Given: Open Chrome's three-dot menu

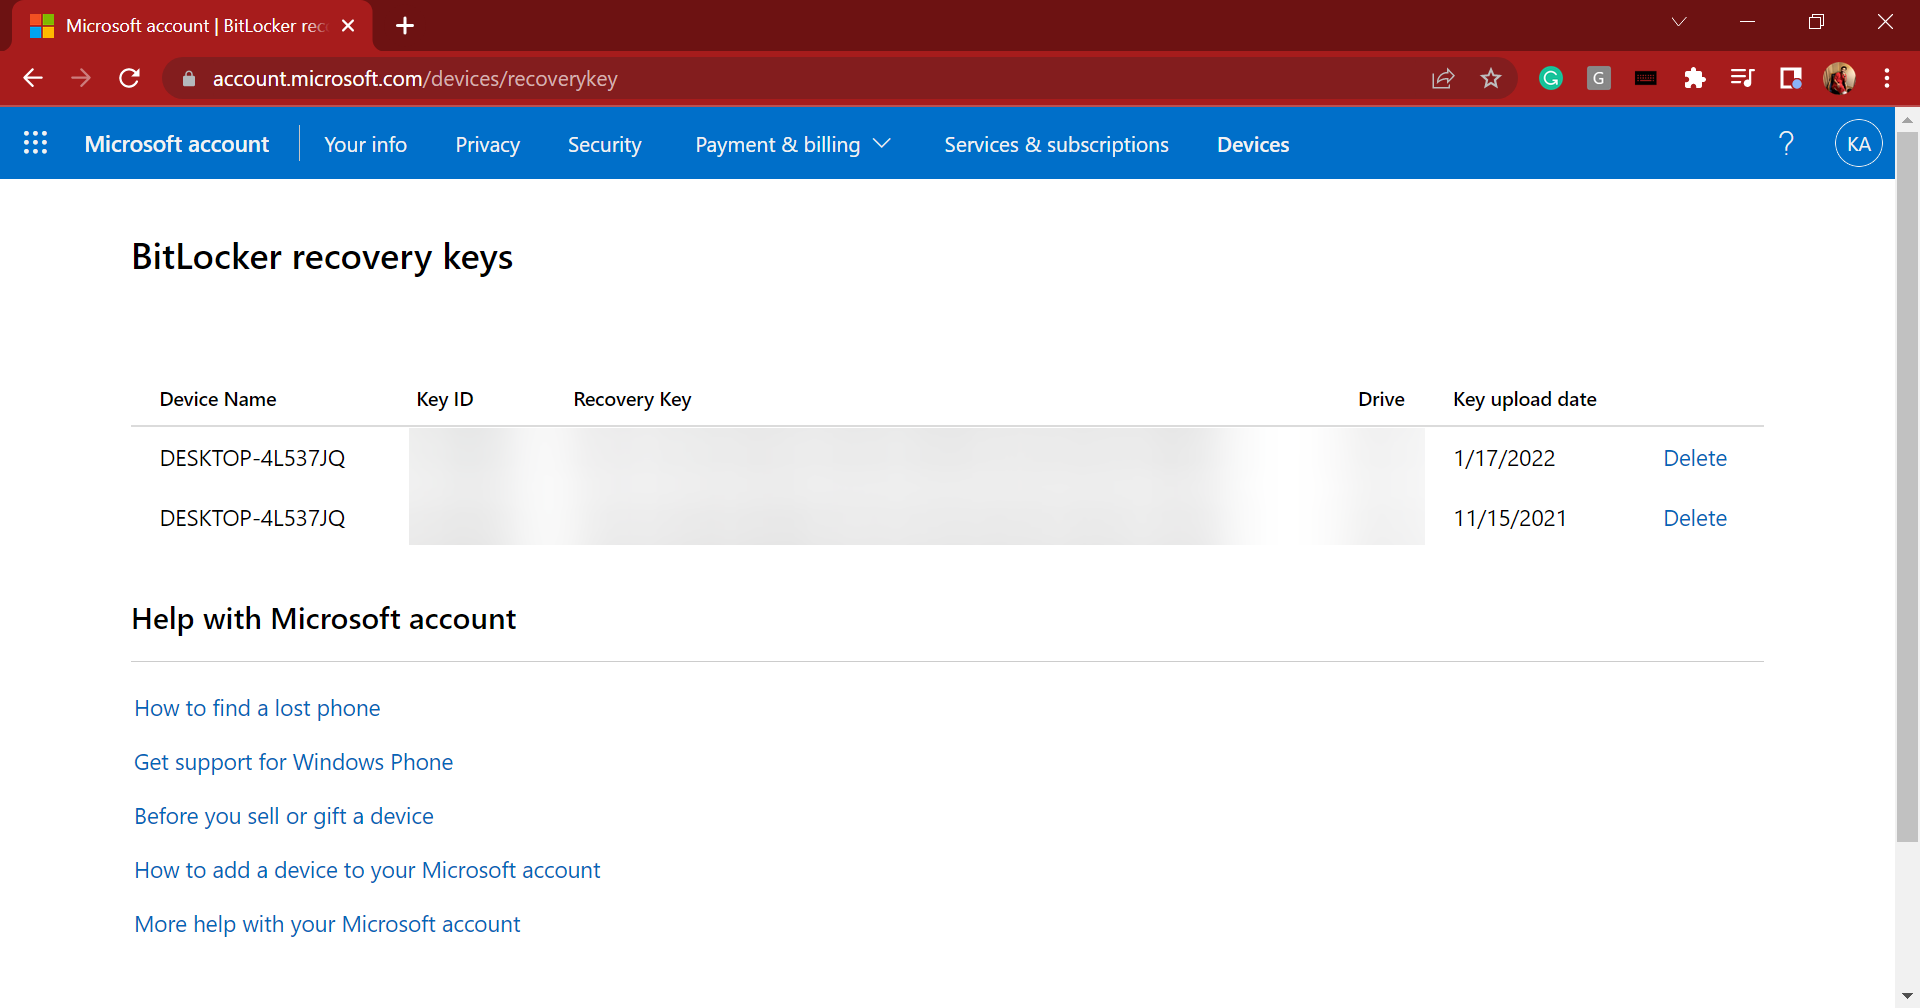Looking at the screenshot, I should point(1886,78).
